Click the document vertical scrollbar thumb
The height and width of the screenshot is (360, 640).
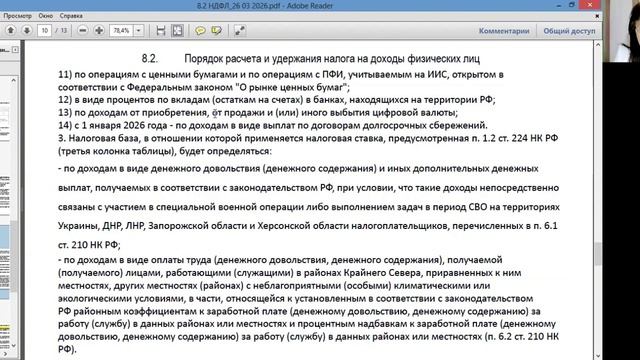click(598, 253)
